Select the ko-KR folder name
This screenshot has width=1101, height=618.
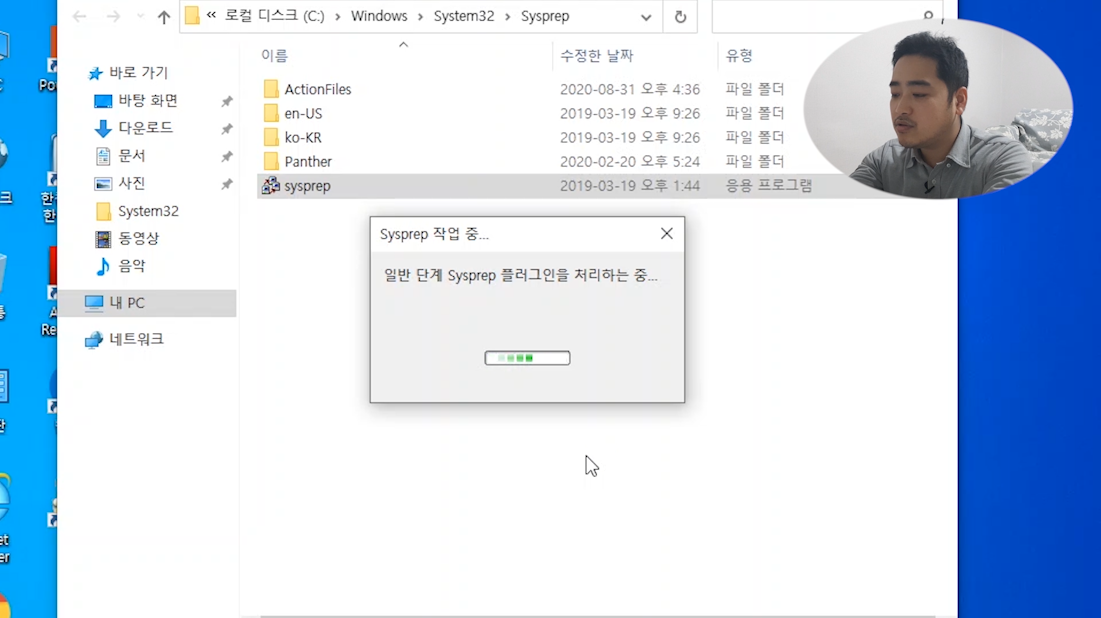(303, 138)
